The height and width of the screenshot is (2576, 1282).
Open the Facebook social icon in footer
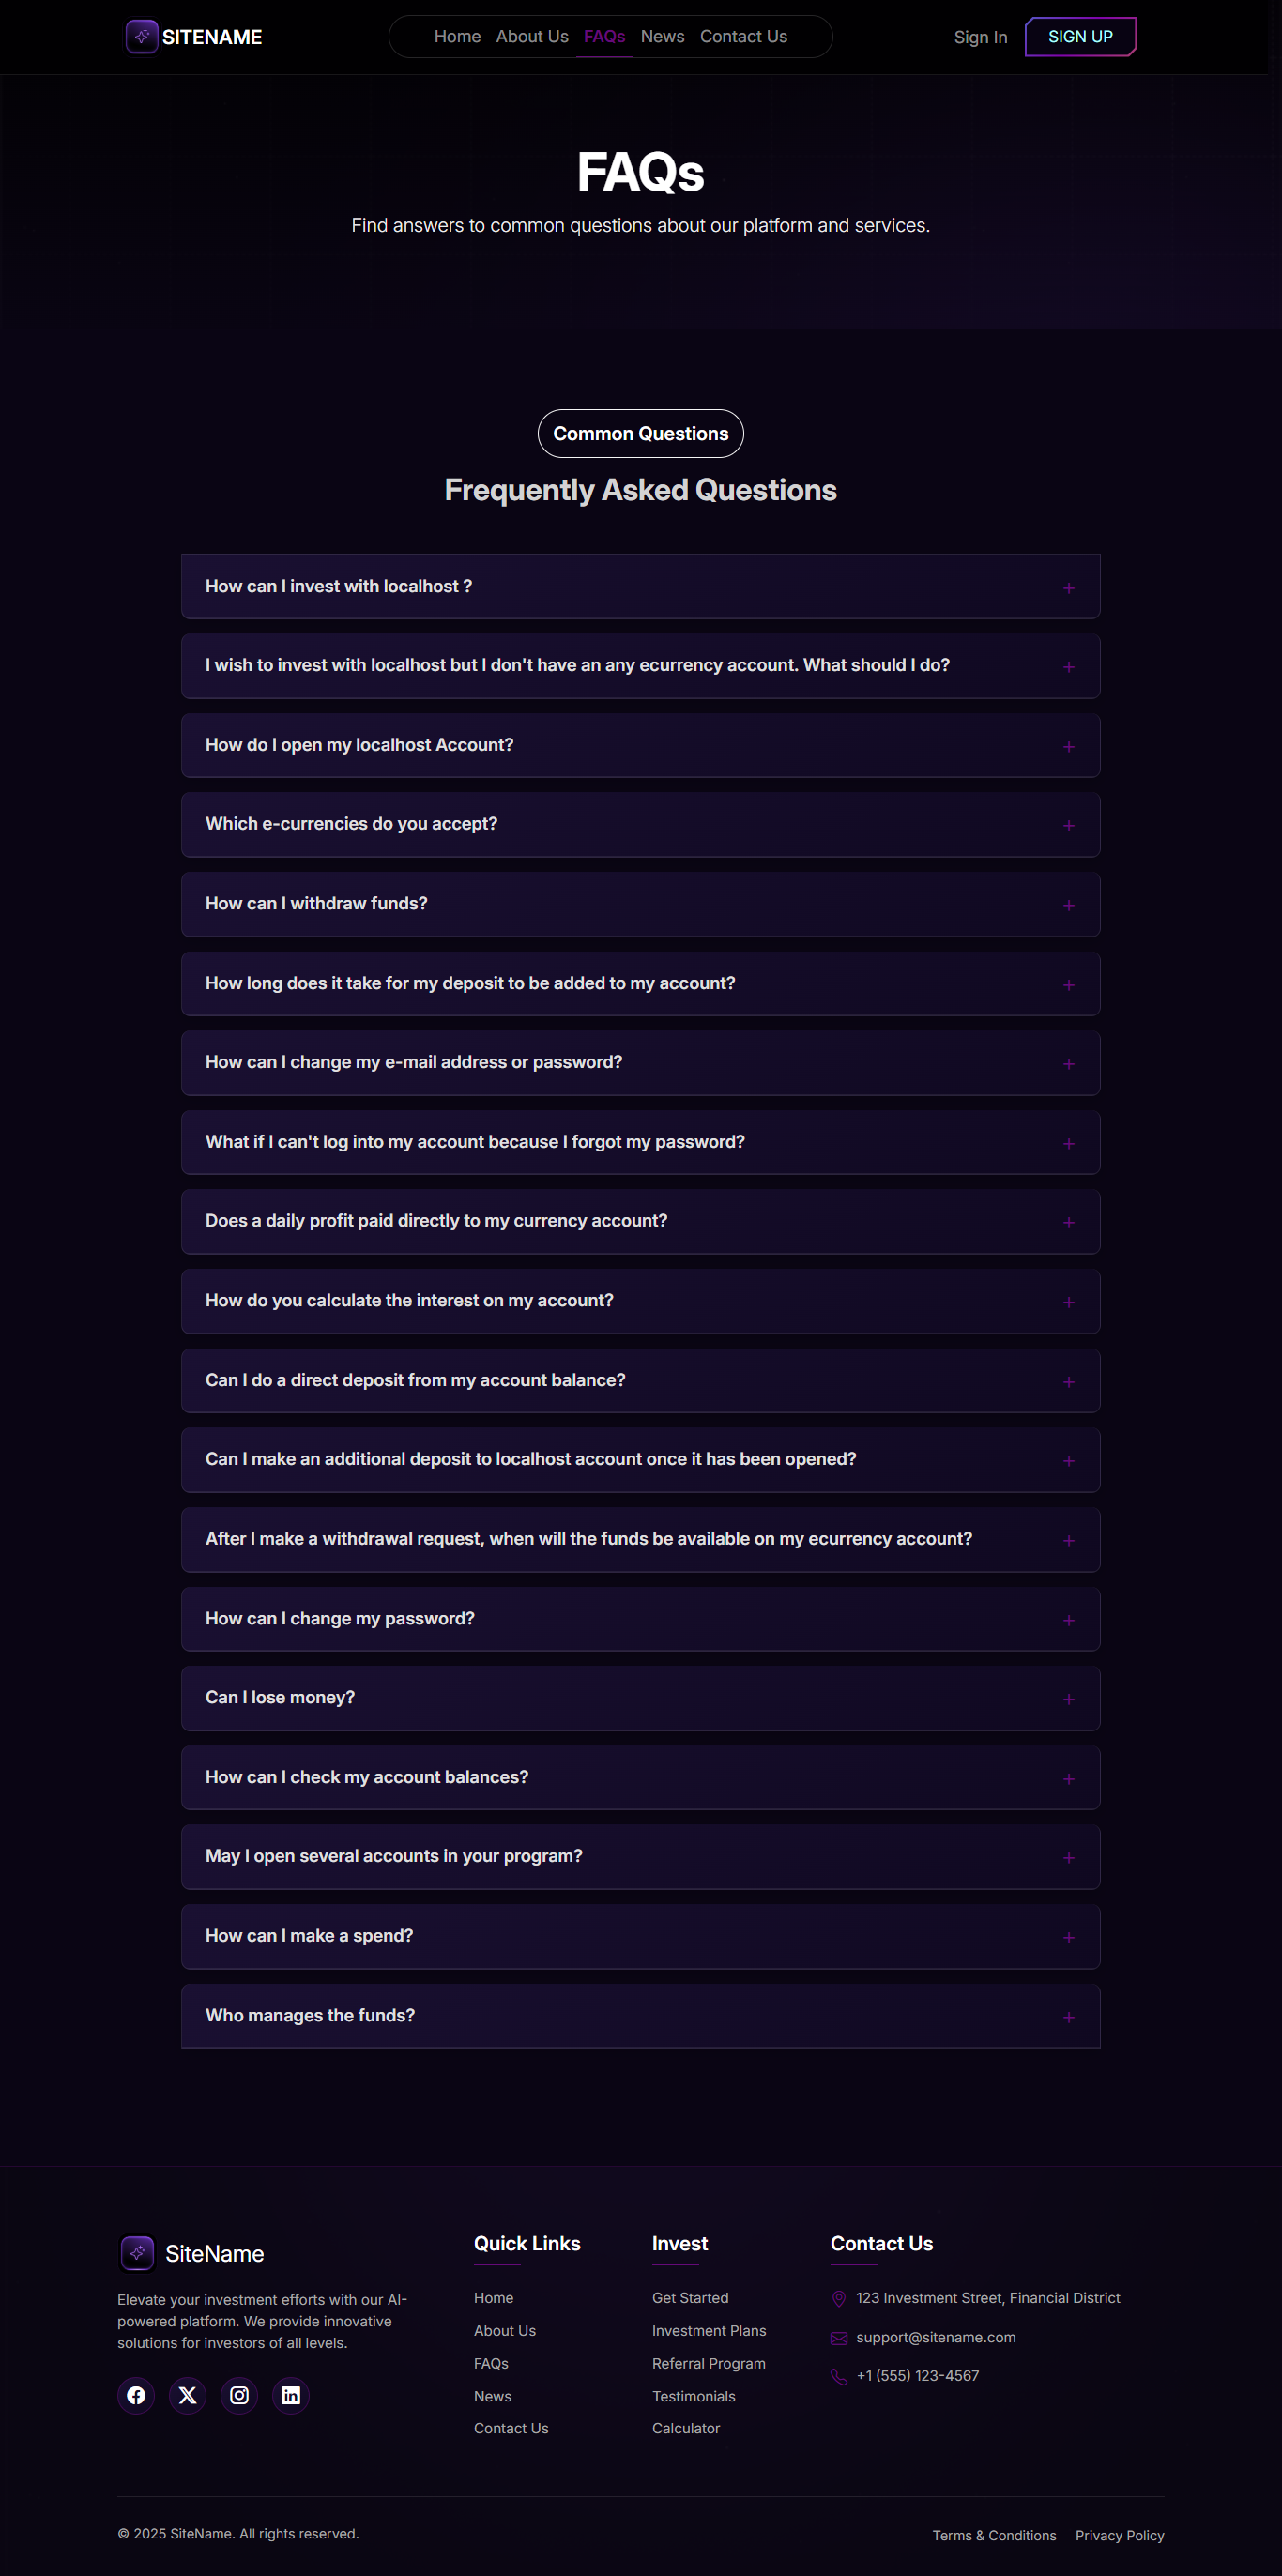click(136, 2395)
